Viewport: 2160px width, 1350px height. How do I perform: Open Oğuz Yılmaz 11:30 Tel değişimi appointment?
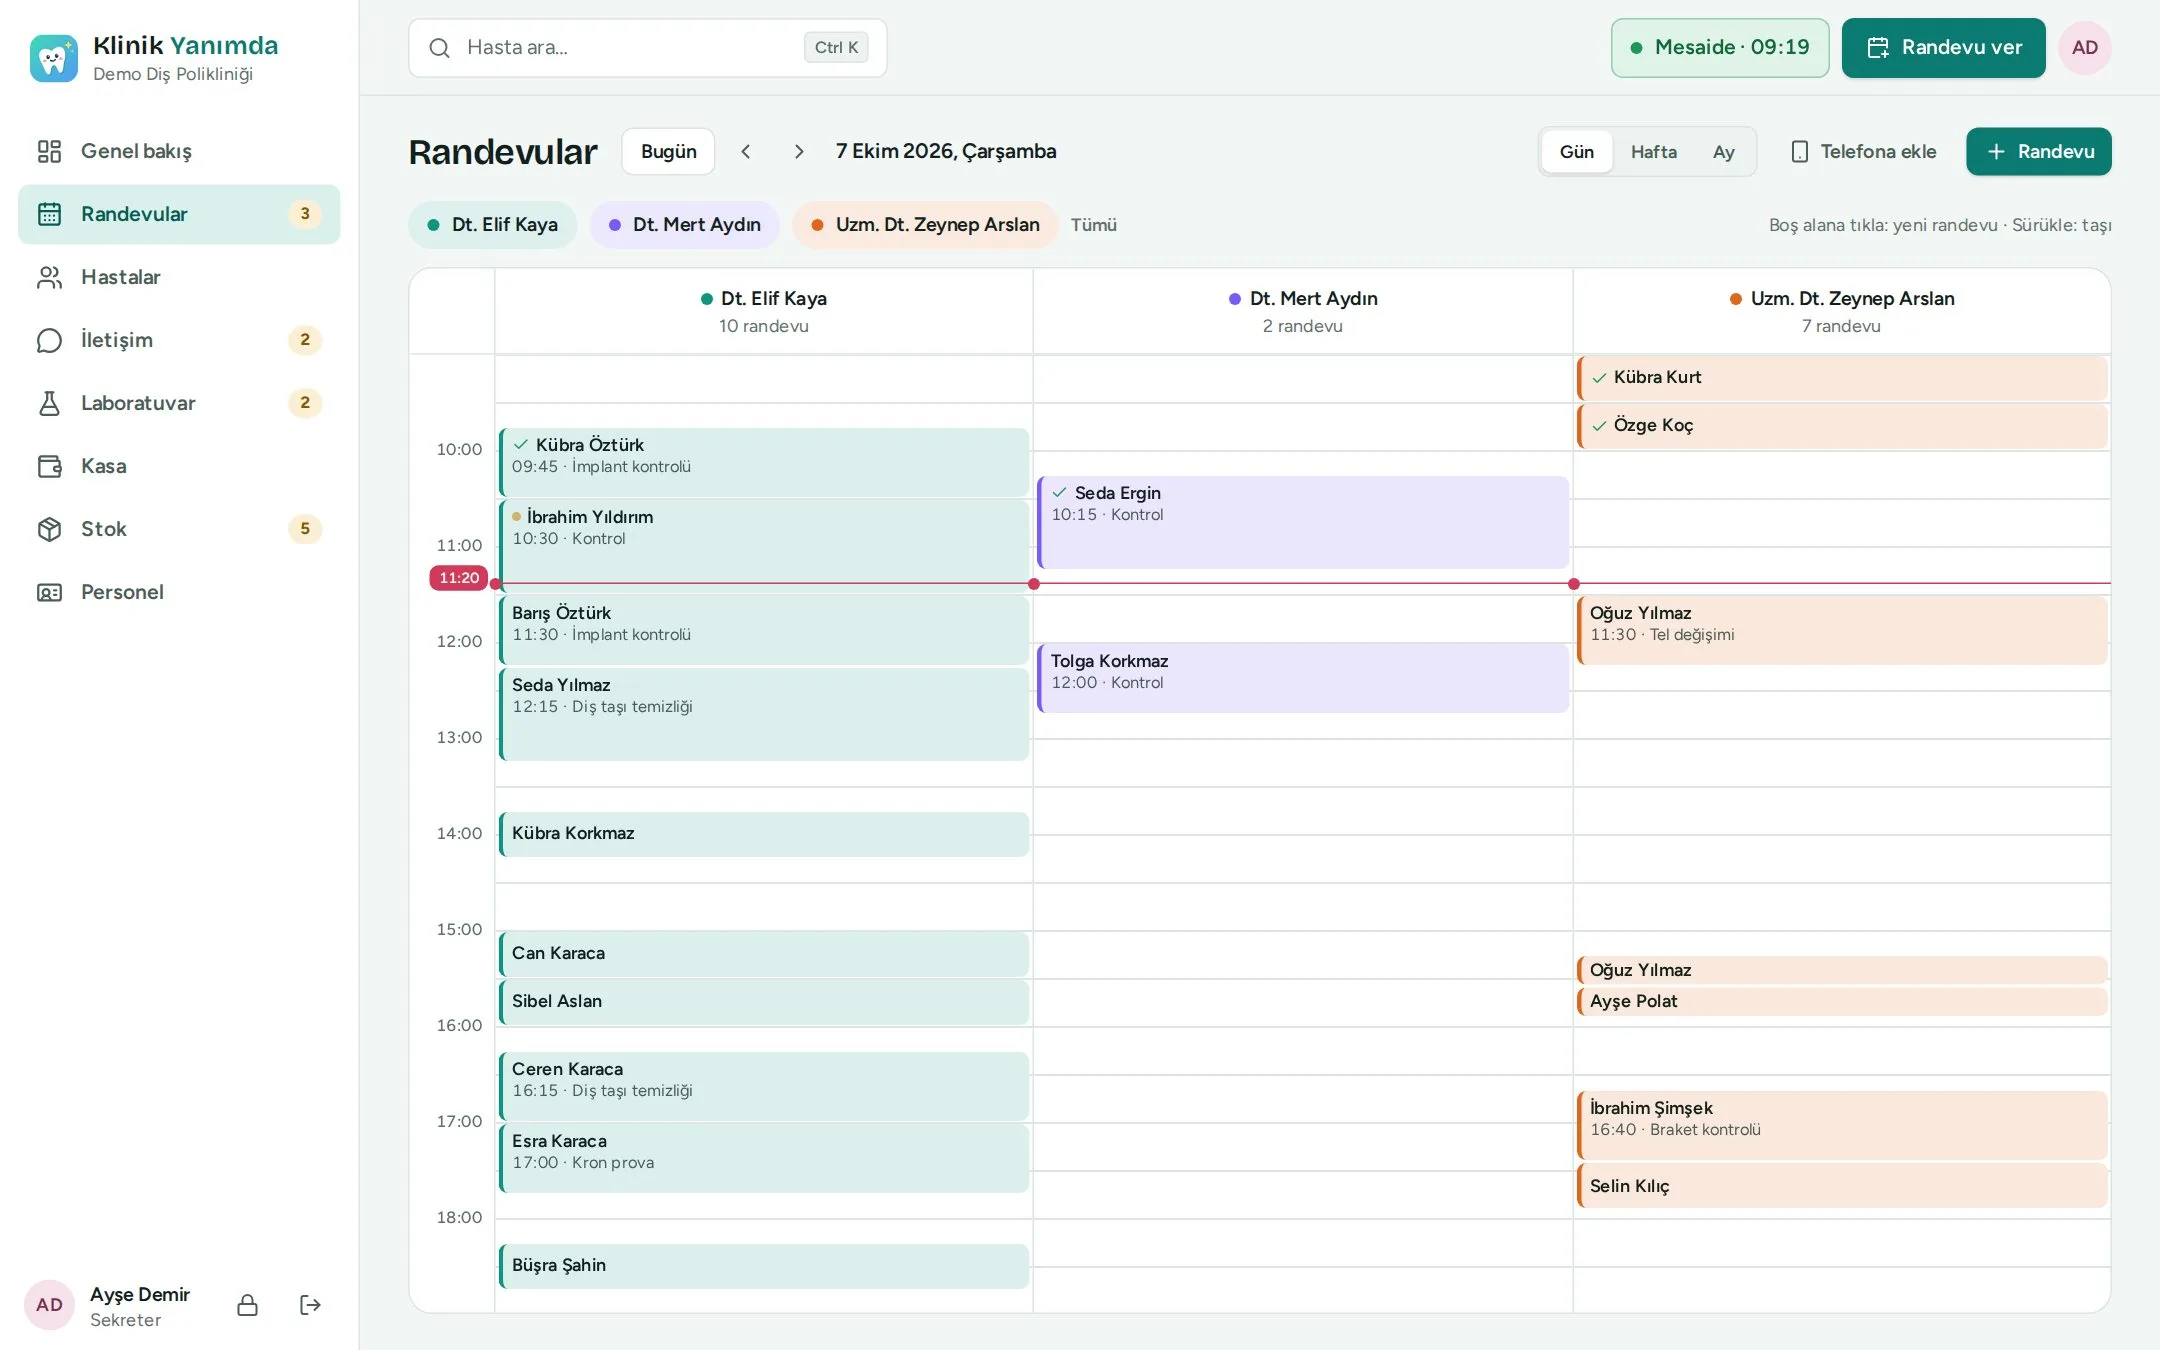pos(1842,630)
